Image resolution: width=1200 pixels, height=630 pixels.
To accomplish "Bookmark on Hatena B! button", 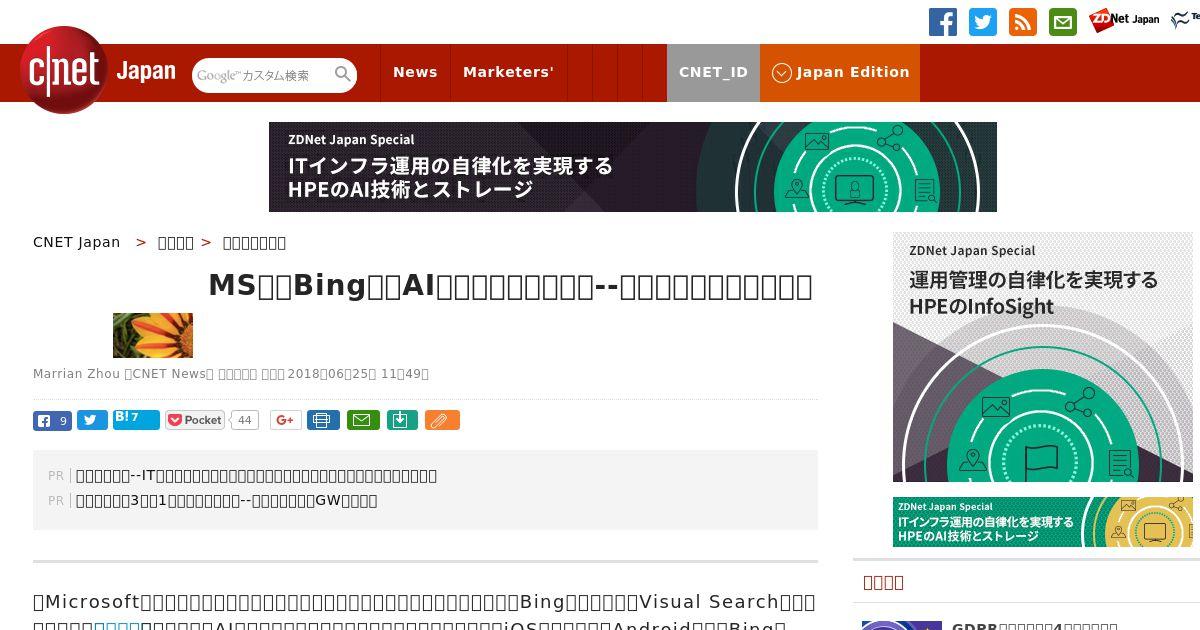I will pos(136,419).
